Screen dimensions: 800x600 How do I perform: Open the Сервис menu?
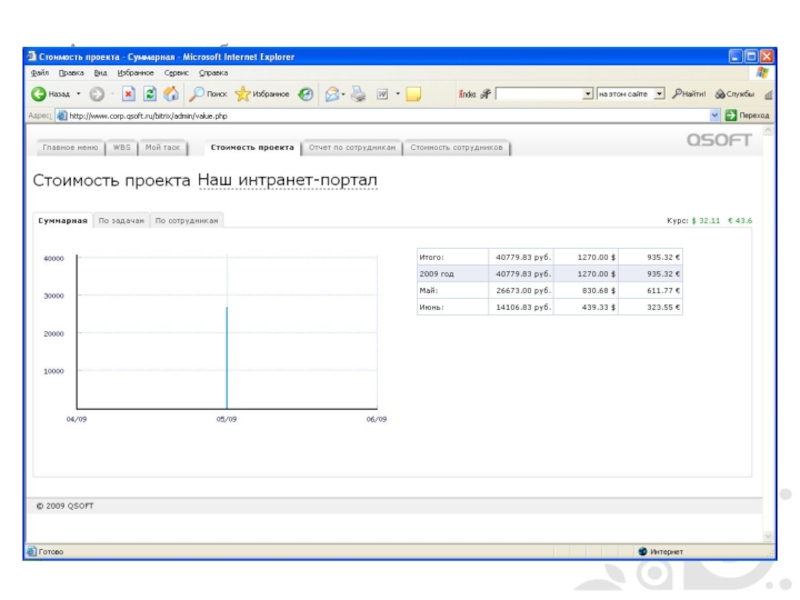point(177,73)
